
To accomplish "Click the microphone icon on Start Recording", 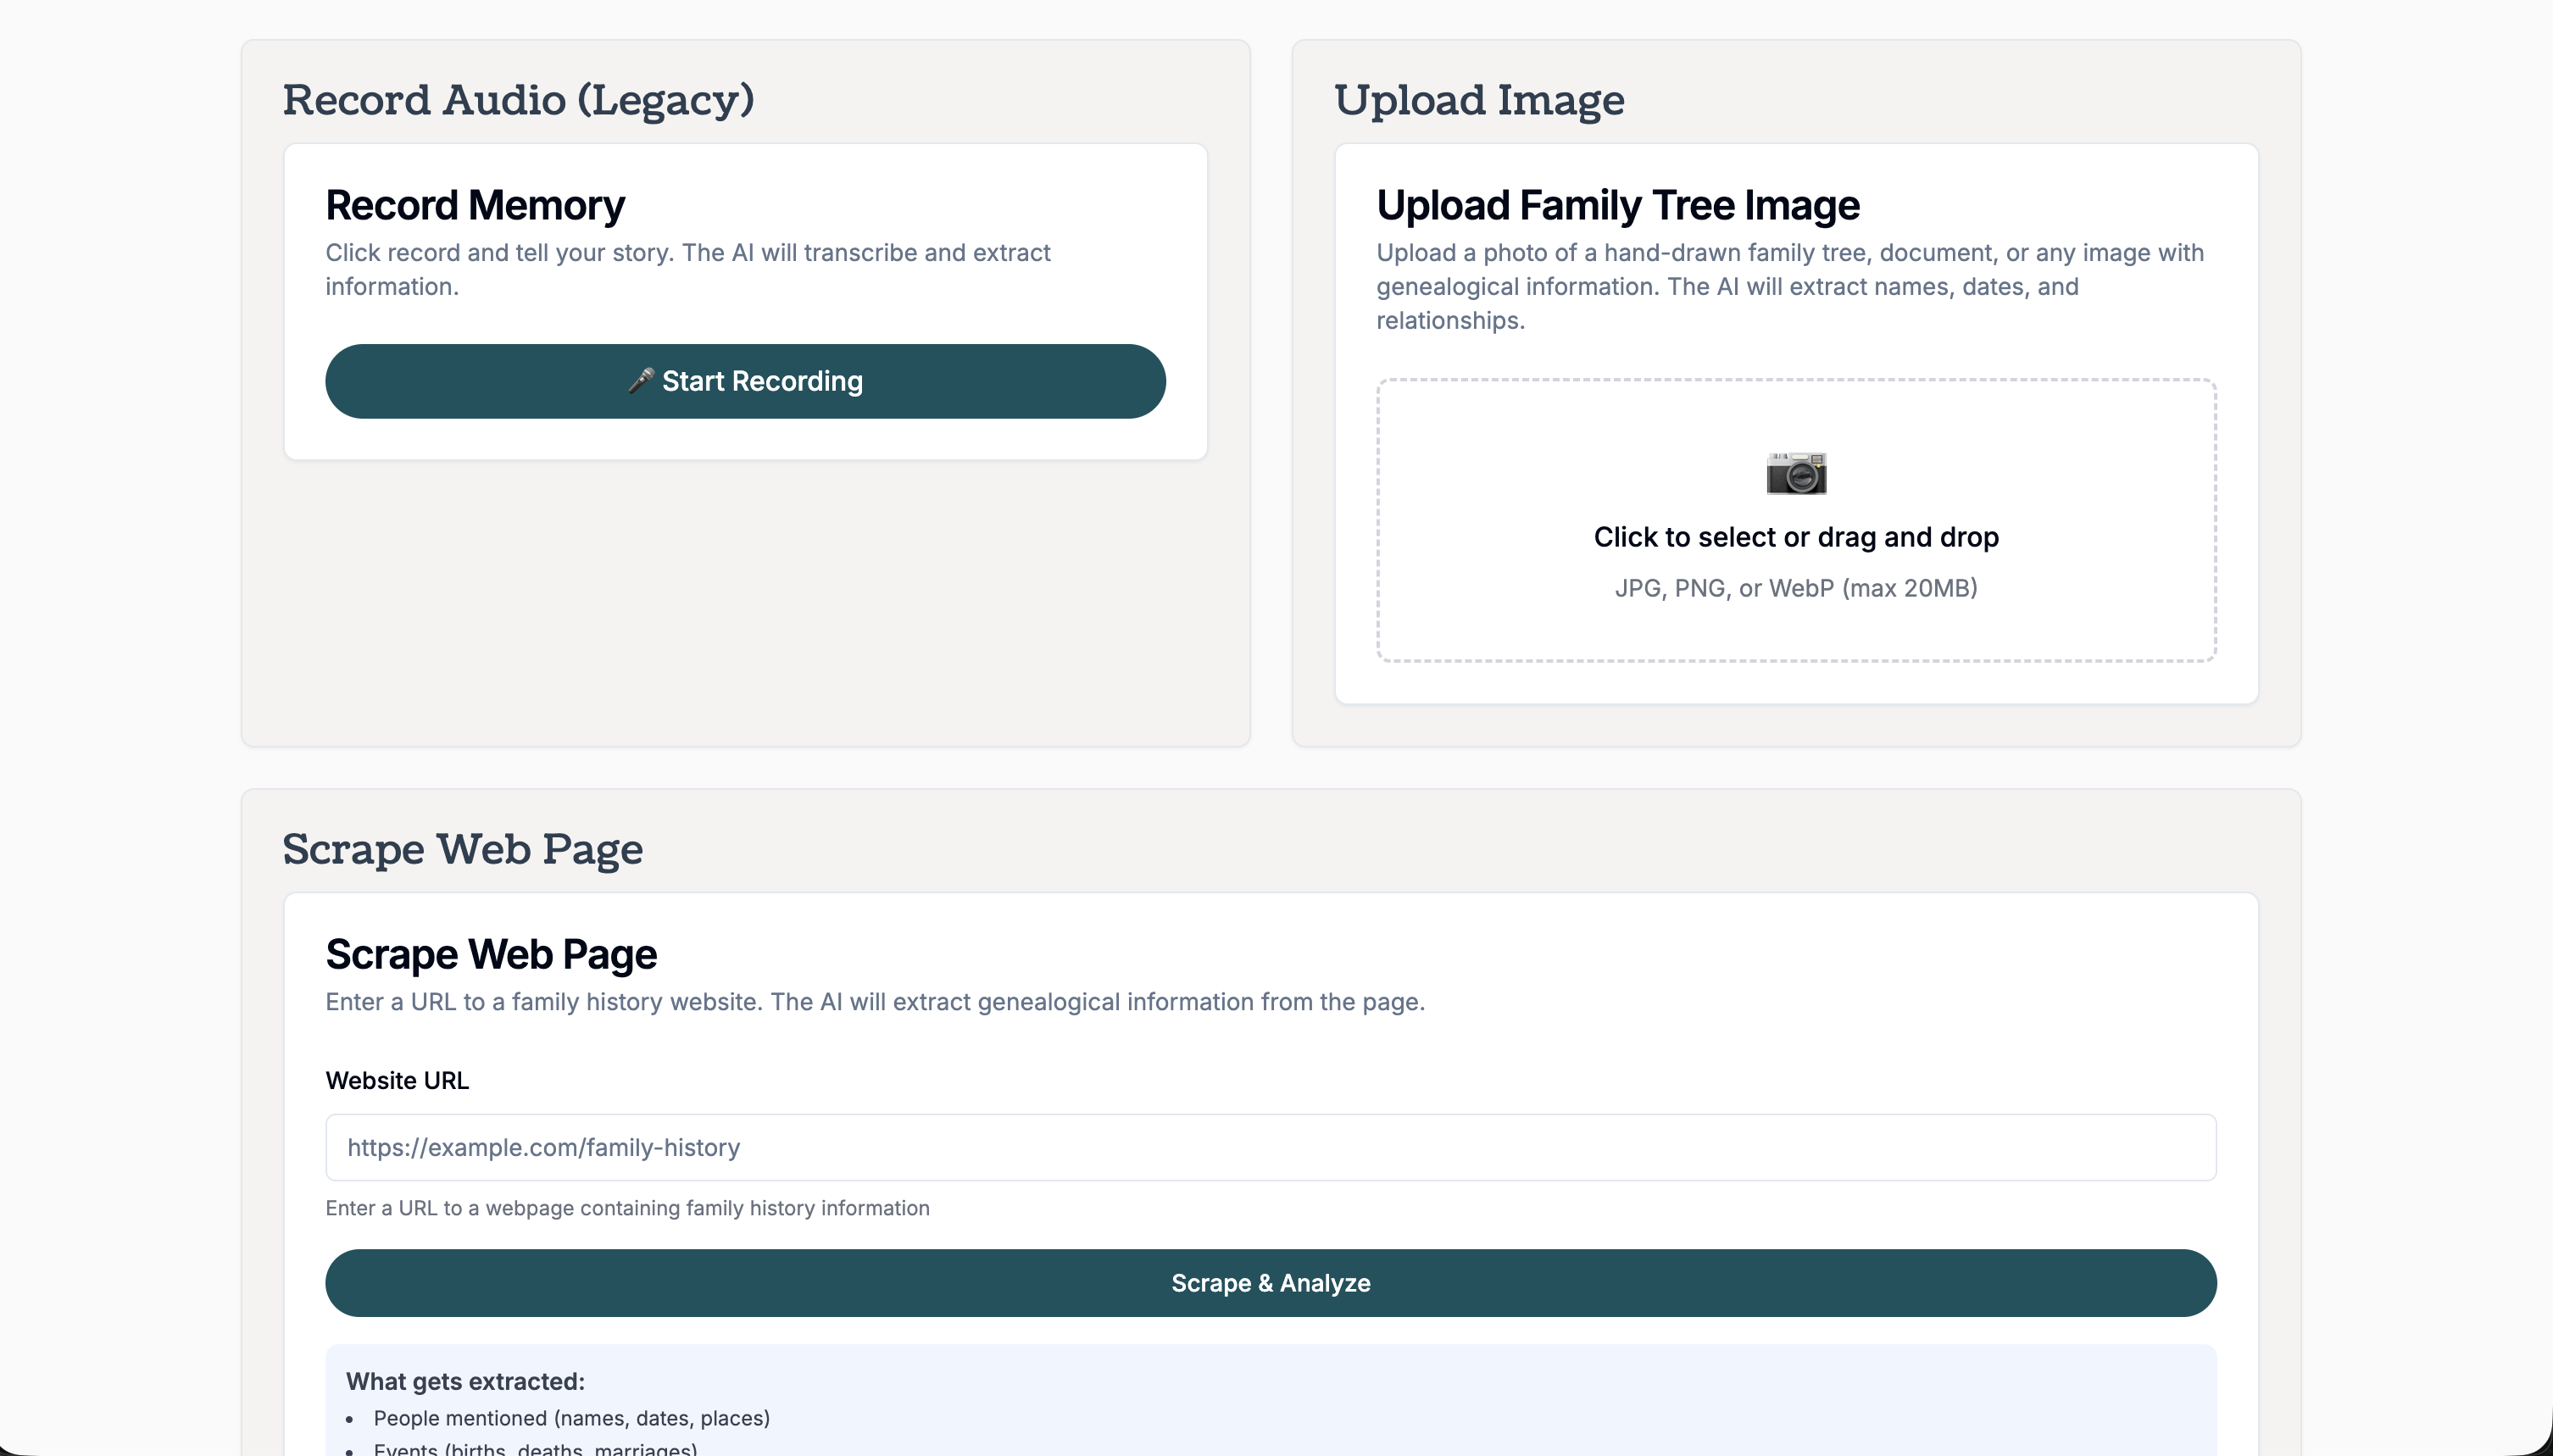I will (x=640, y=381).
